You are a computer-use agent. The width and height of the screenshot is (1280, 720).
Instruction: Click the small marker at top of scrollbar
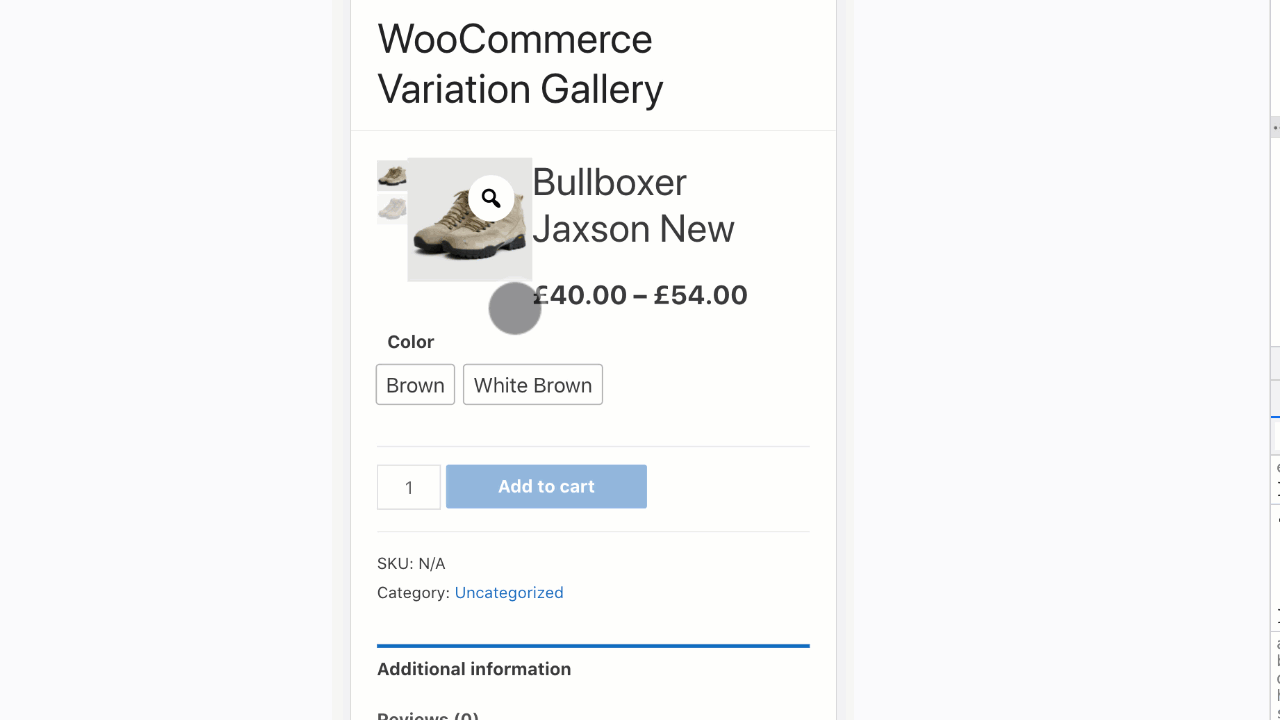coord(1274,128)
